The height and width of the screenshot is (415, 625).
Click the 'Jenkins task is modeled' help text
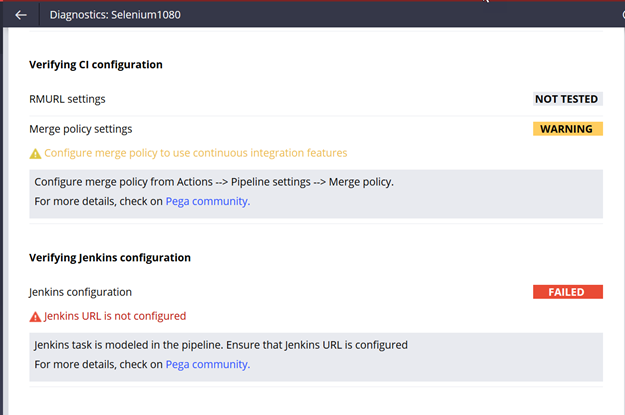220,345
